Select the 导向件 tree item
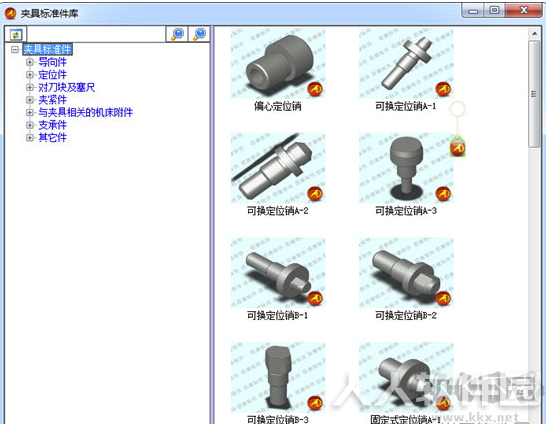This screenshot has height=424, width=546. tap(52, 62)
